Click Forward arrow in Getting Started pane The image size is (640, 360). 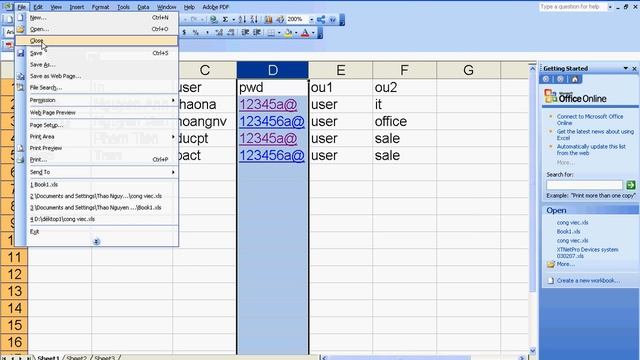[560, 79]
